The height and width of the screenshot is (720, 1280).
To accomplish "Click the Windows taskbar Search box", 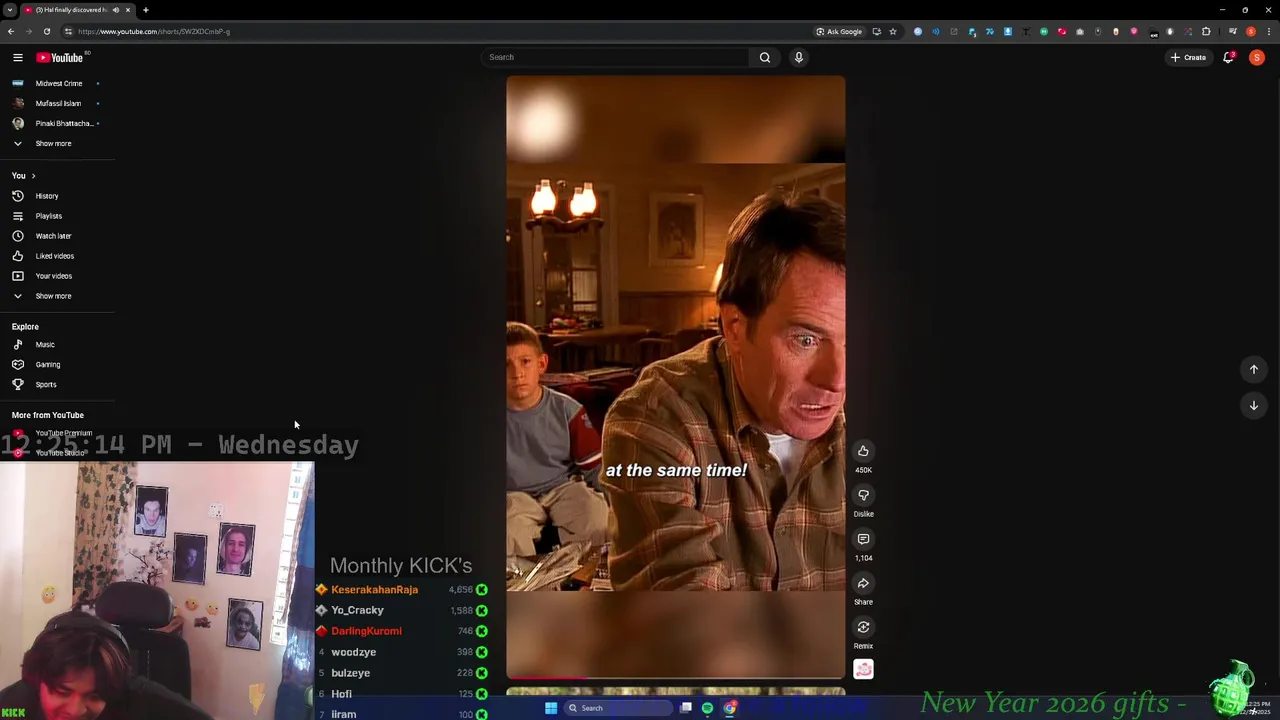I will [616, 708].
